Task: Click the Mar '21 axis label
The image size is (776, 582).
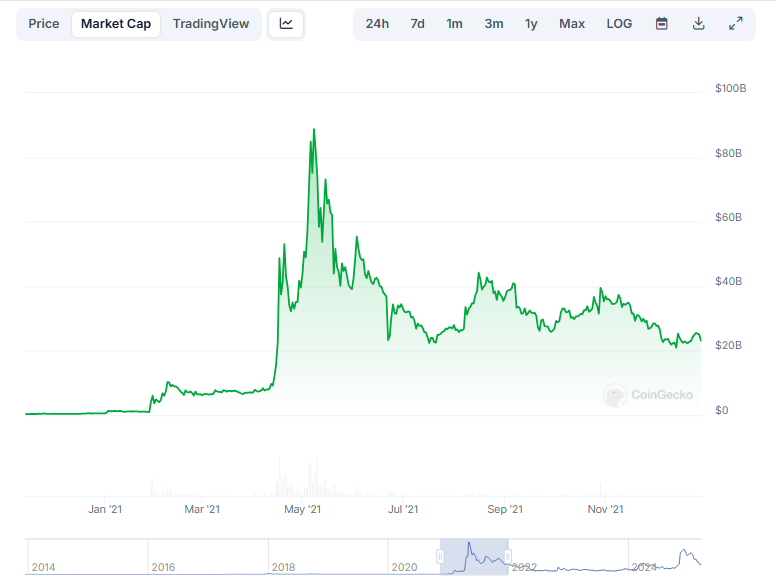Action: 202,509
